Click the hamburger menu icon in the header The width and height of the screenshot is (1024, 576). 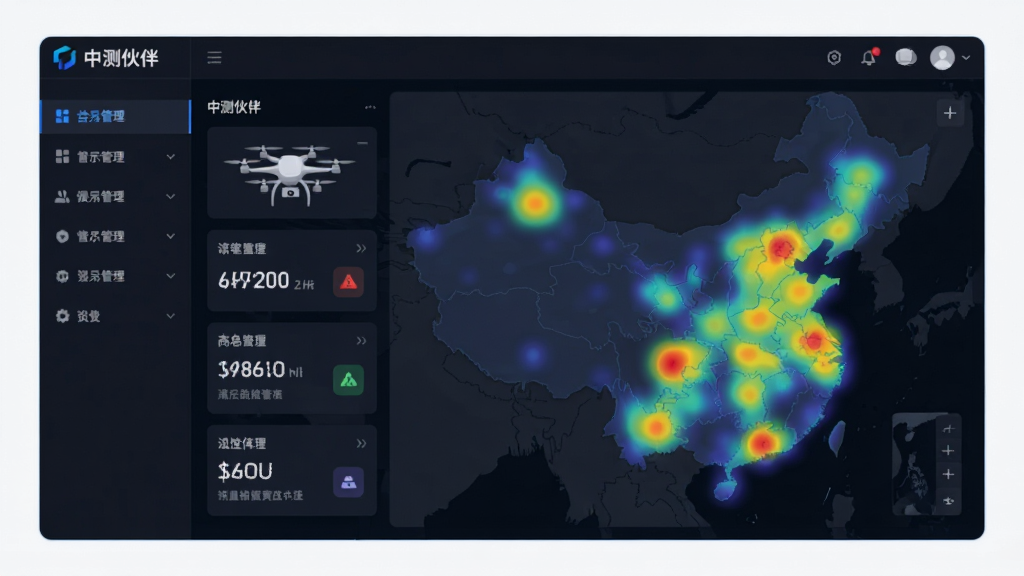click(214, 57)
